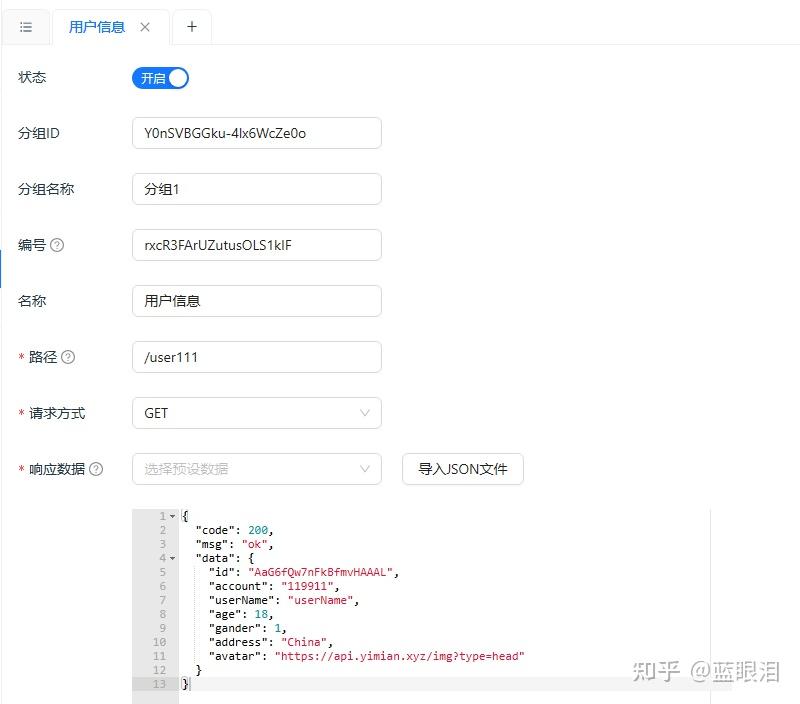Open the 选择预设数据 dropdown
Viewport: 800px width, 704px height.
pos(257,469)
